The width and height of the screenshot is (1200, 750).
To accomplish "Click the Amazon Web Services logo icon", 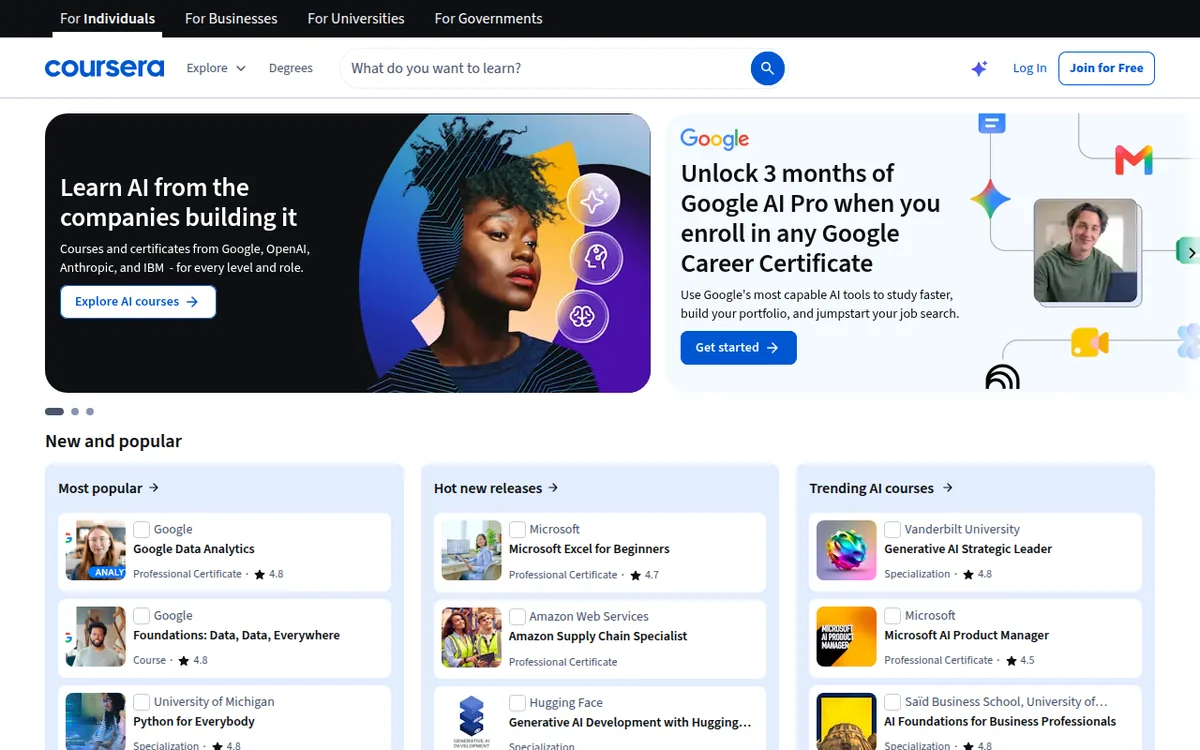I will (x=517, y=616).
